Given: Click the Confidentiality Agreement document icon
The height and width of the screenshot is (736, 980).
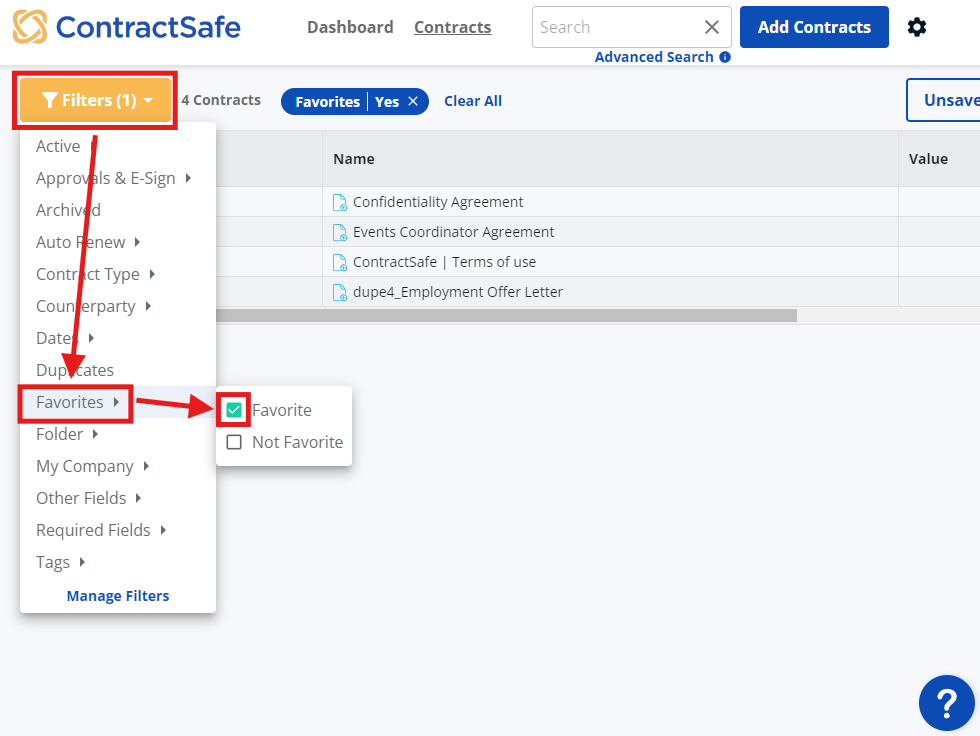Looking at the screenshot, I should tap(340, 202).
